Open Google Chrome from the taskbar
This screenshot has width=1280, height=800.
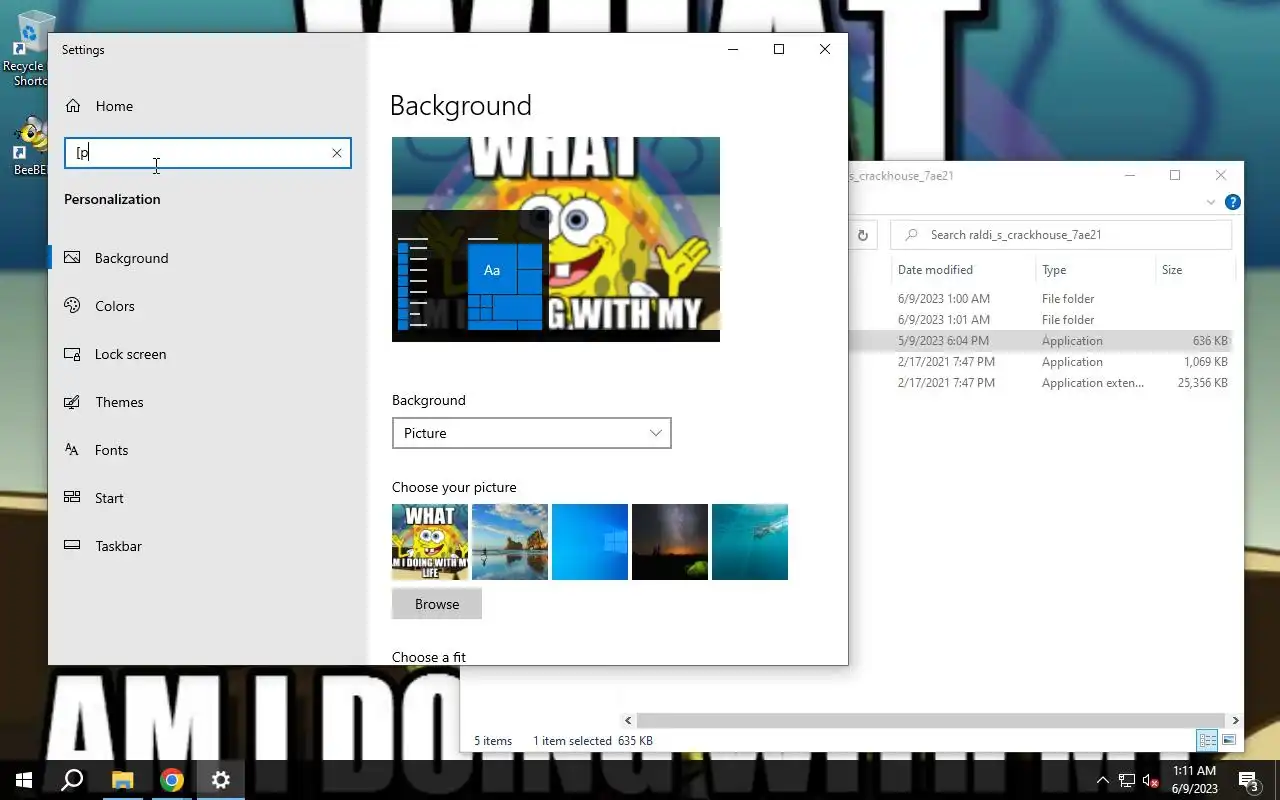pos(172,780)
